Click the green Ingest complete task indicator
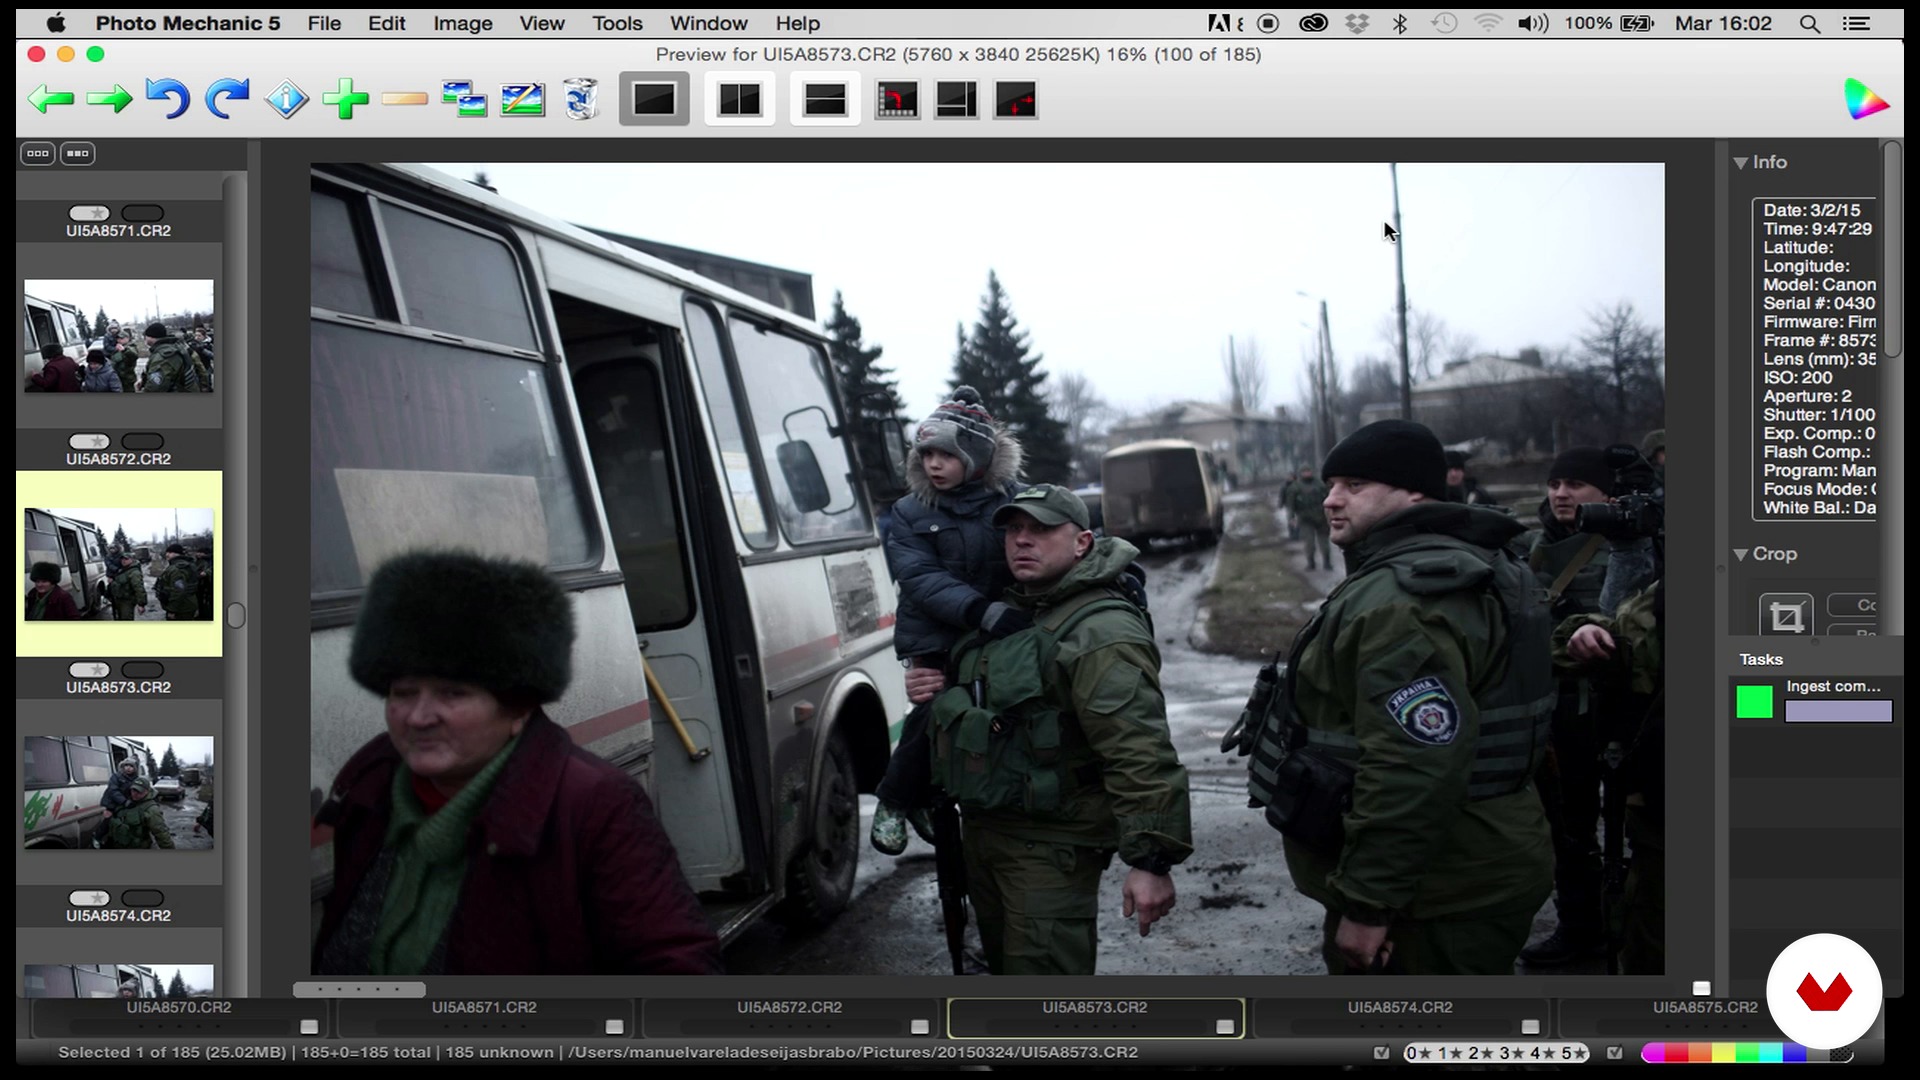The image size is (1920, 1080). [1754, 702]
